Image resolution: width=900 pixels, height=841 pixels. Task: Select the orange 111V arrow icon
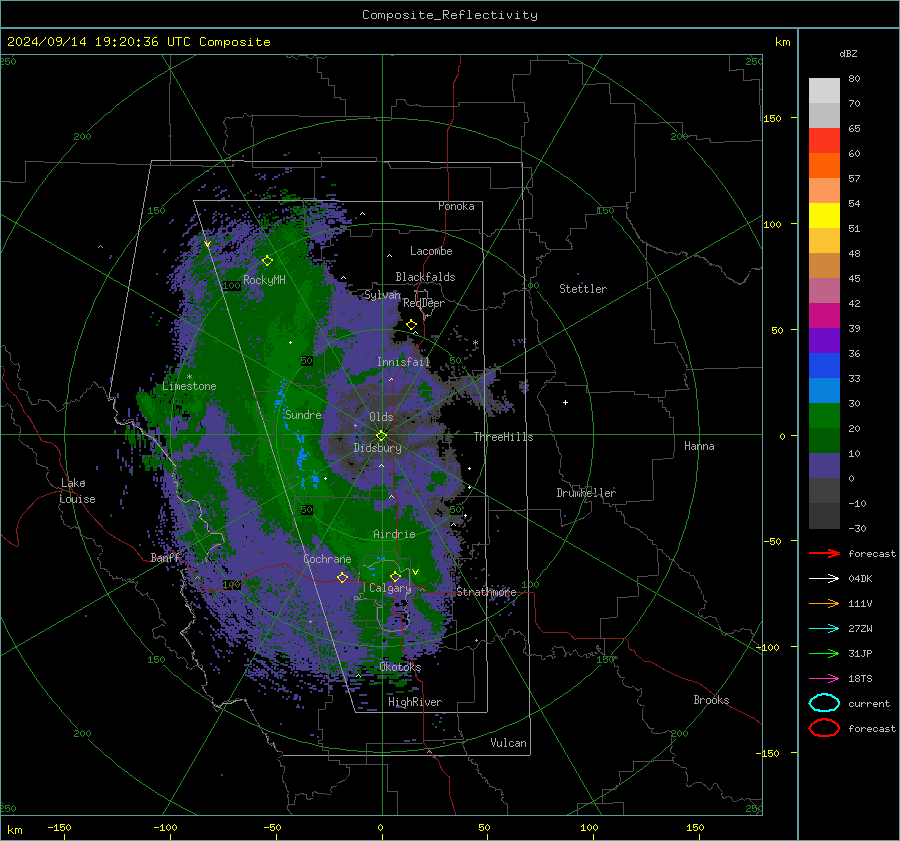824,603
